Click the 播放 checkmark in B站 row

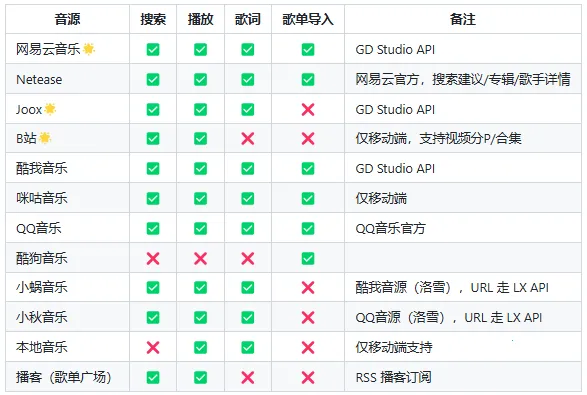pyautogui.click(x=200, y=139)
